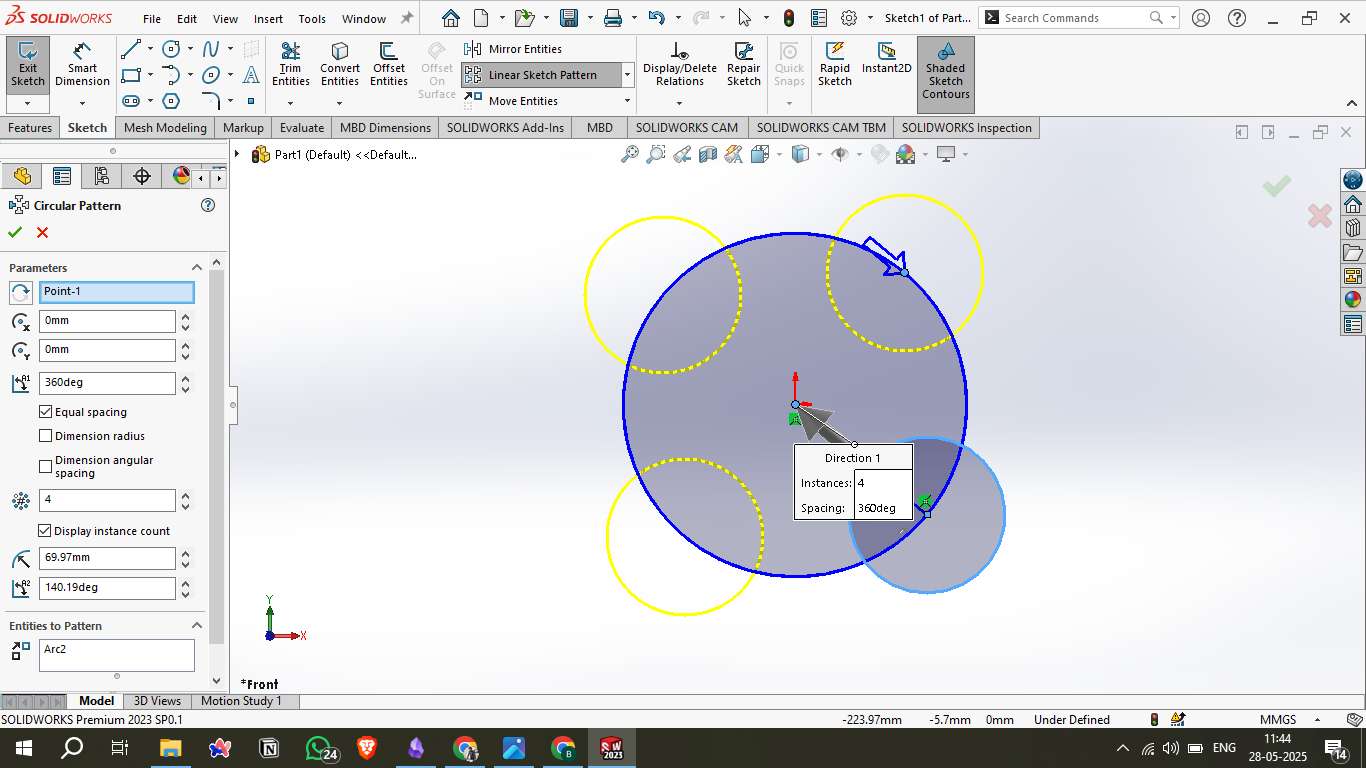Click Edit Appearance color sphere icon
The height and width of the screenshot is (768, 1366).
click(x=906, y=154)
